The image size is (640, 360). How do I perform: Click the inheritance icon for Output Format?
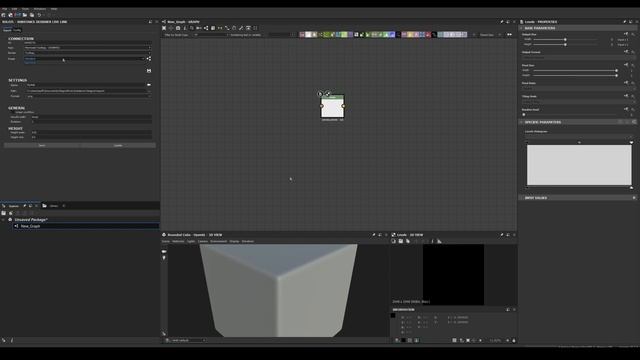(626, 52)
